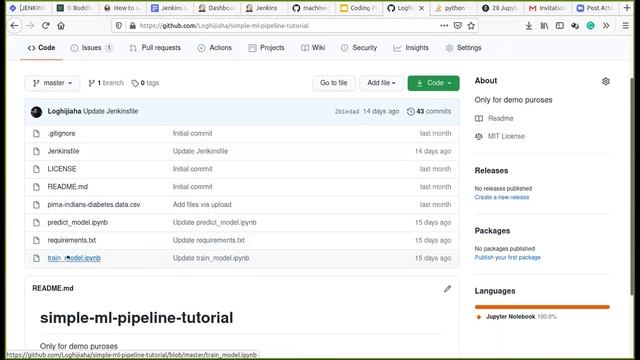The width and height of the screenshot is (640, 360).
Task: Click the Loghijiaha avatar in commit row
Action: pyautogui.click(x=36, y=111)
